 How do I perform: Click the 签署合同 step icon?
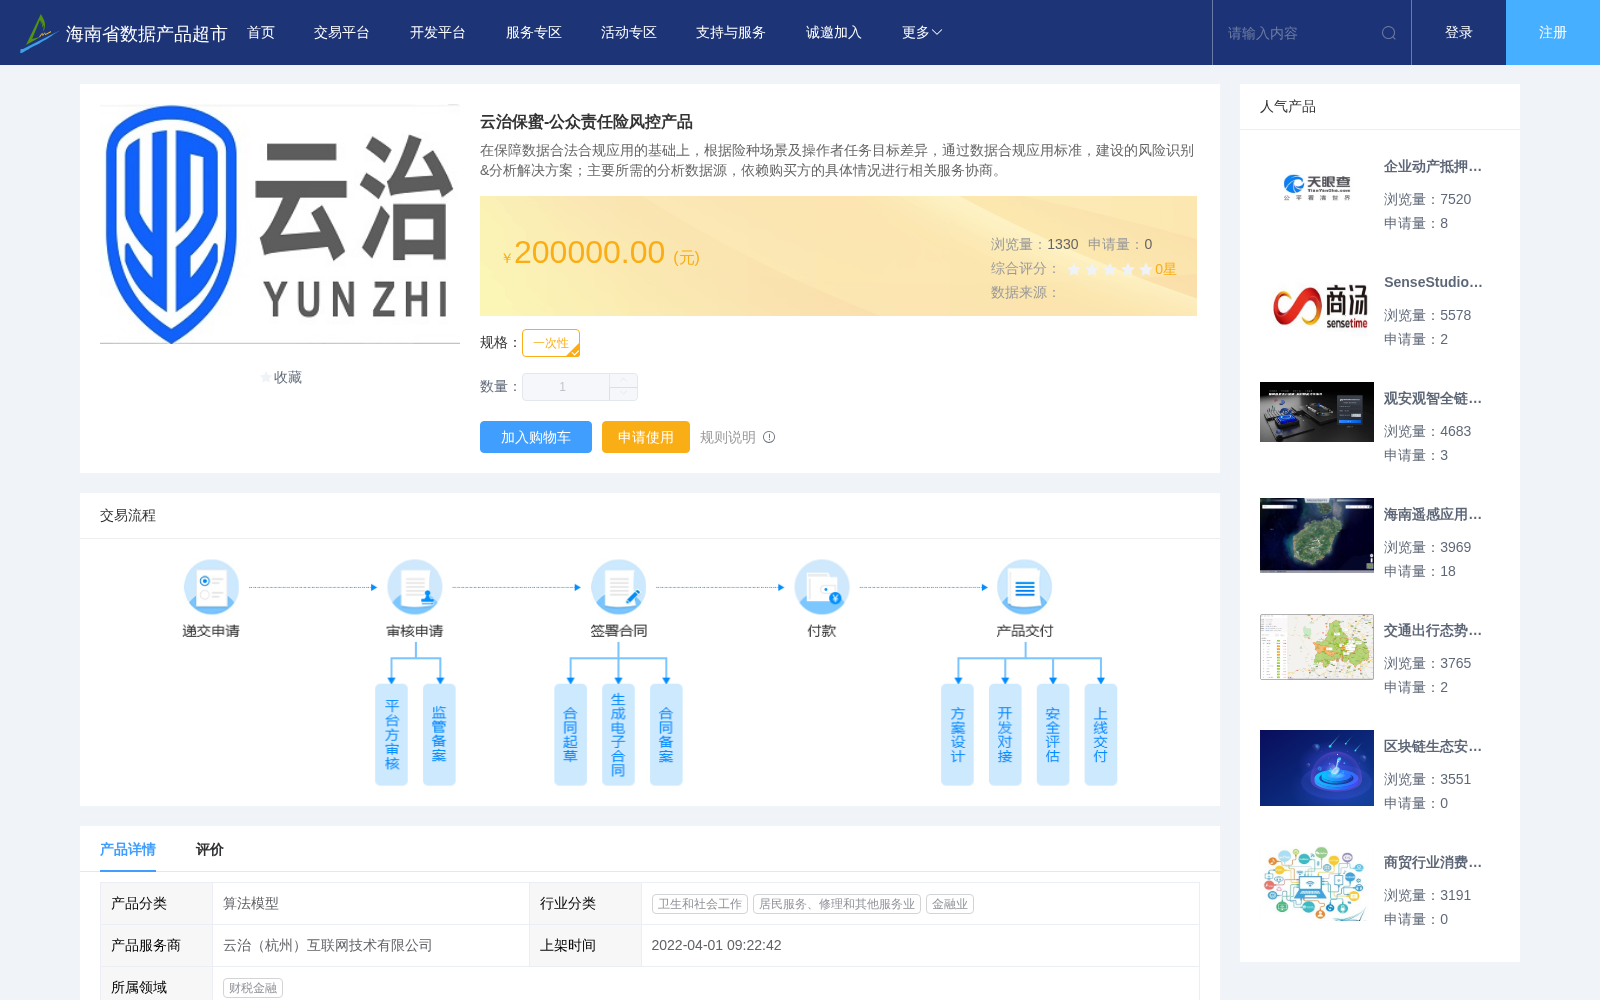click(x=619, y=587)
